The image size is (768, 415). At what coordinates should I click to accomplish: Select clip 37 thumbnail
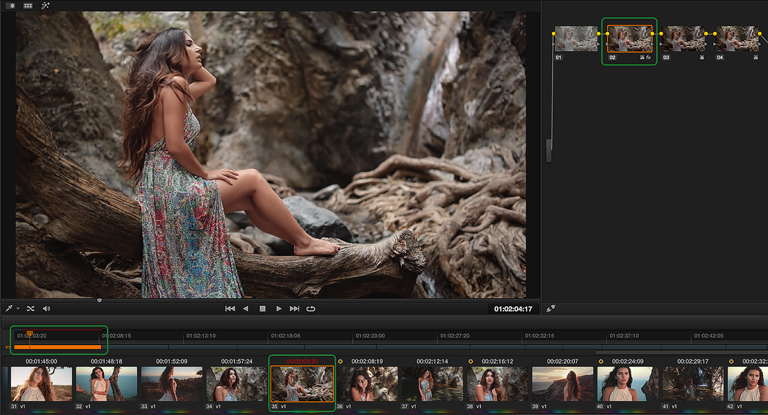pos(432,384)
